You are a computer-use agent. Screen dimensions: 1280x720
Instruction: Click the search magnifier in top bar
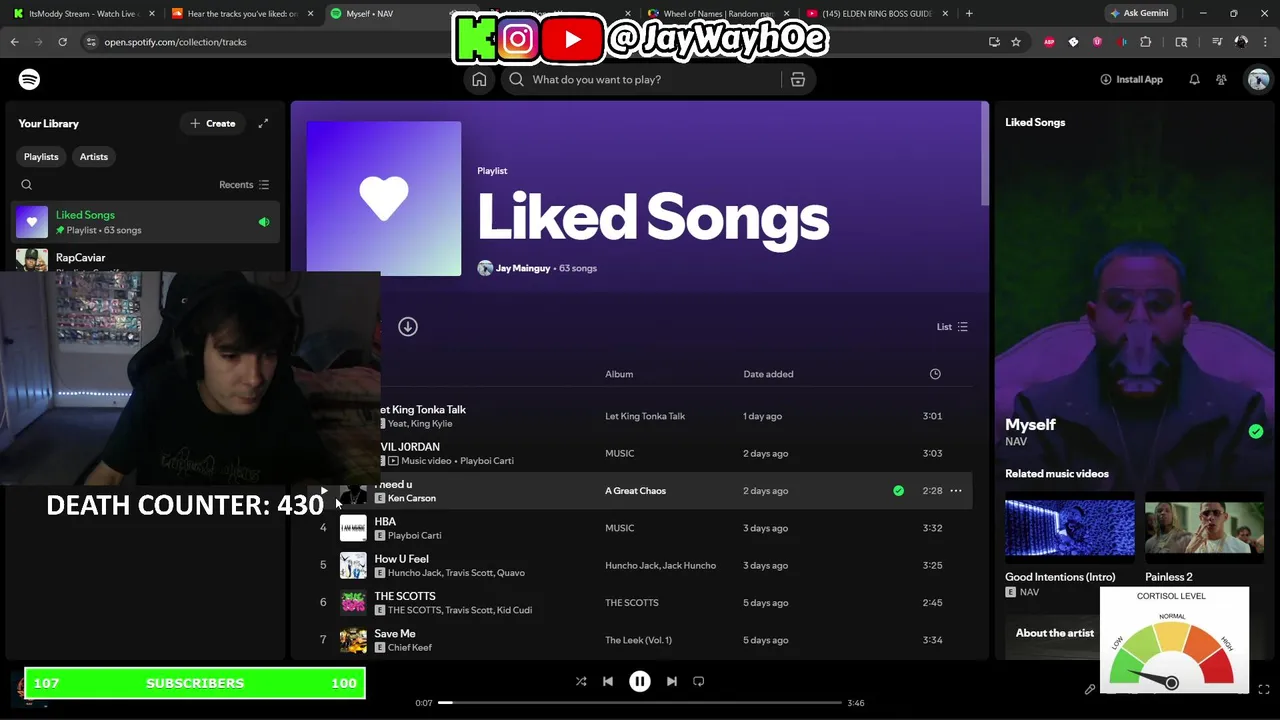click(516, 79)
